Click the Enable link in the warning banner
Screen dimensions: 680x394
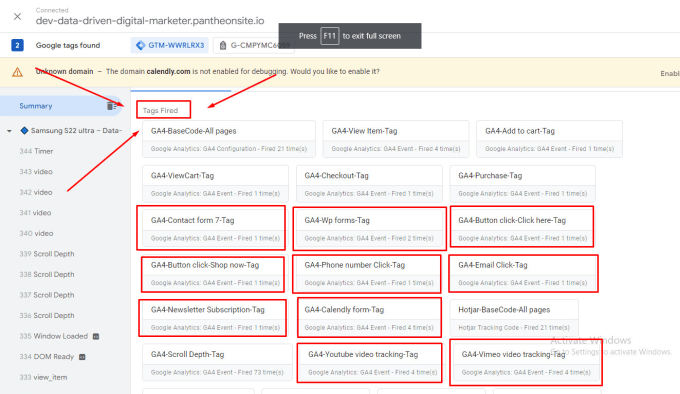tap(670, 74)
